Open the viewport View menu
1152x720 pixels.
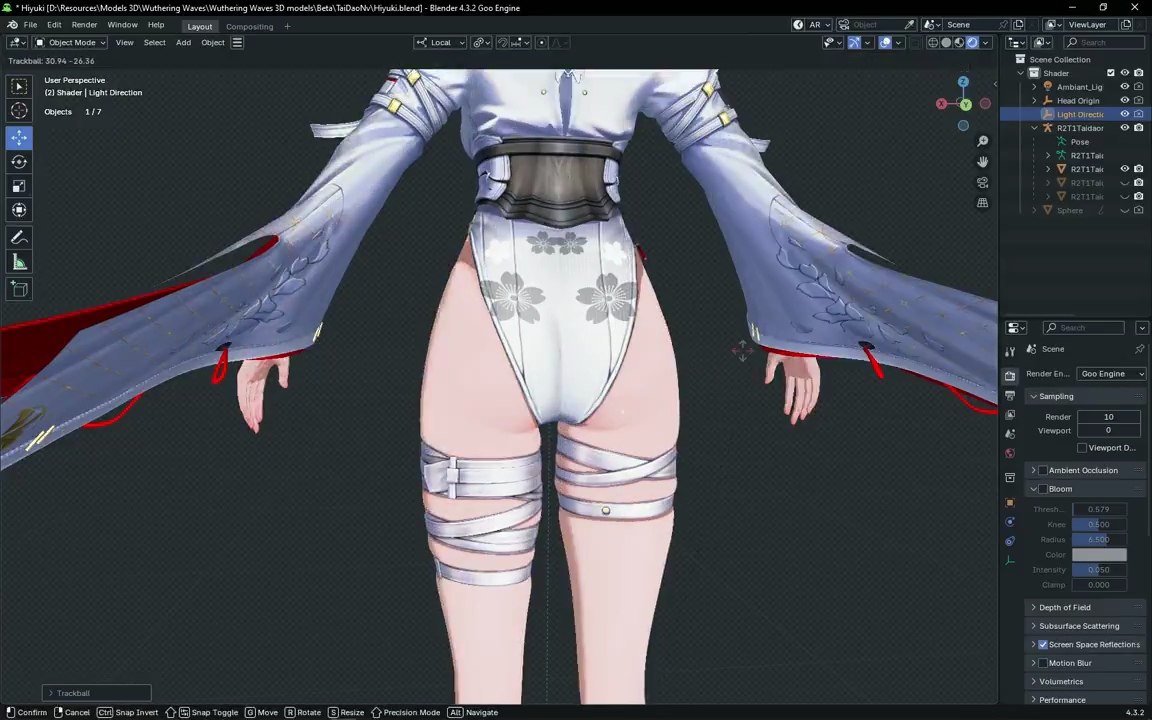124,43
